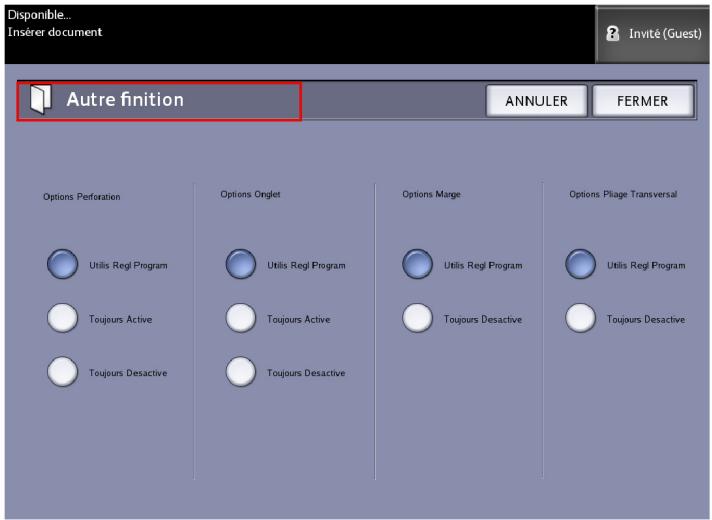This screenshot has height=520, width=712.
Task: Click the Invité (Guest) user icon
Action: click(613, 33)
